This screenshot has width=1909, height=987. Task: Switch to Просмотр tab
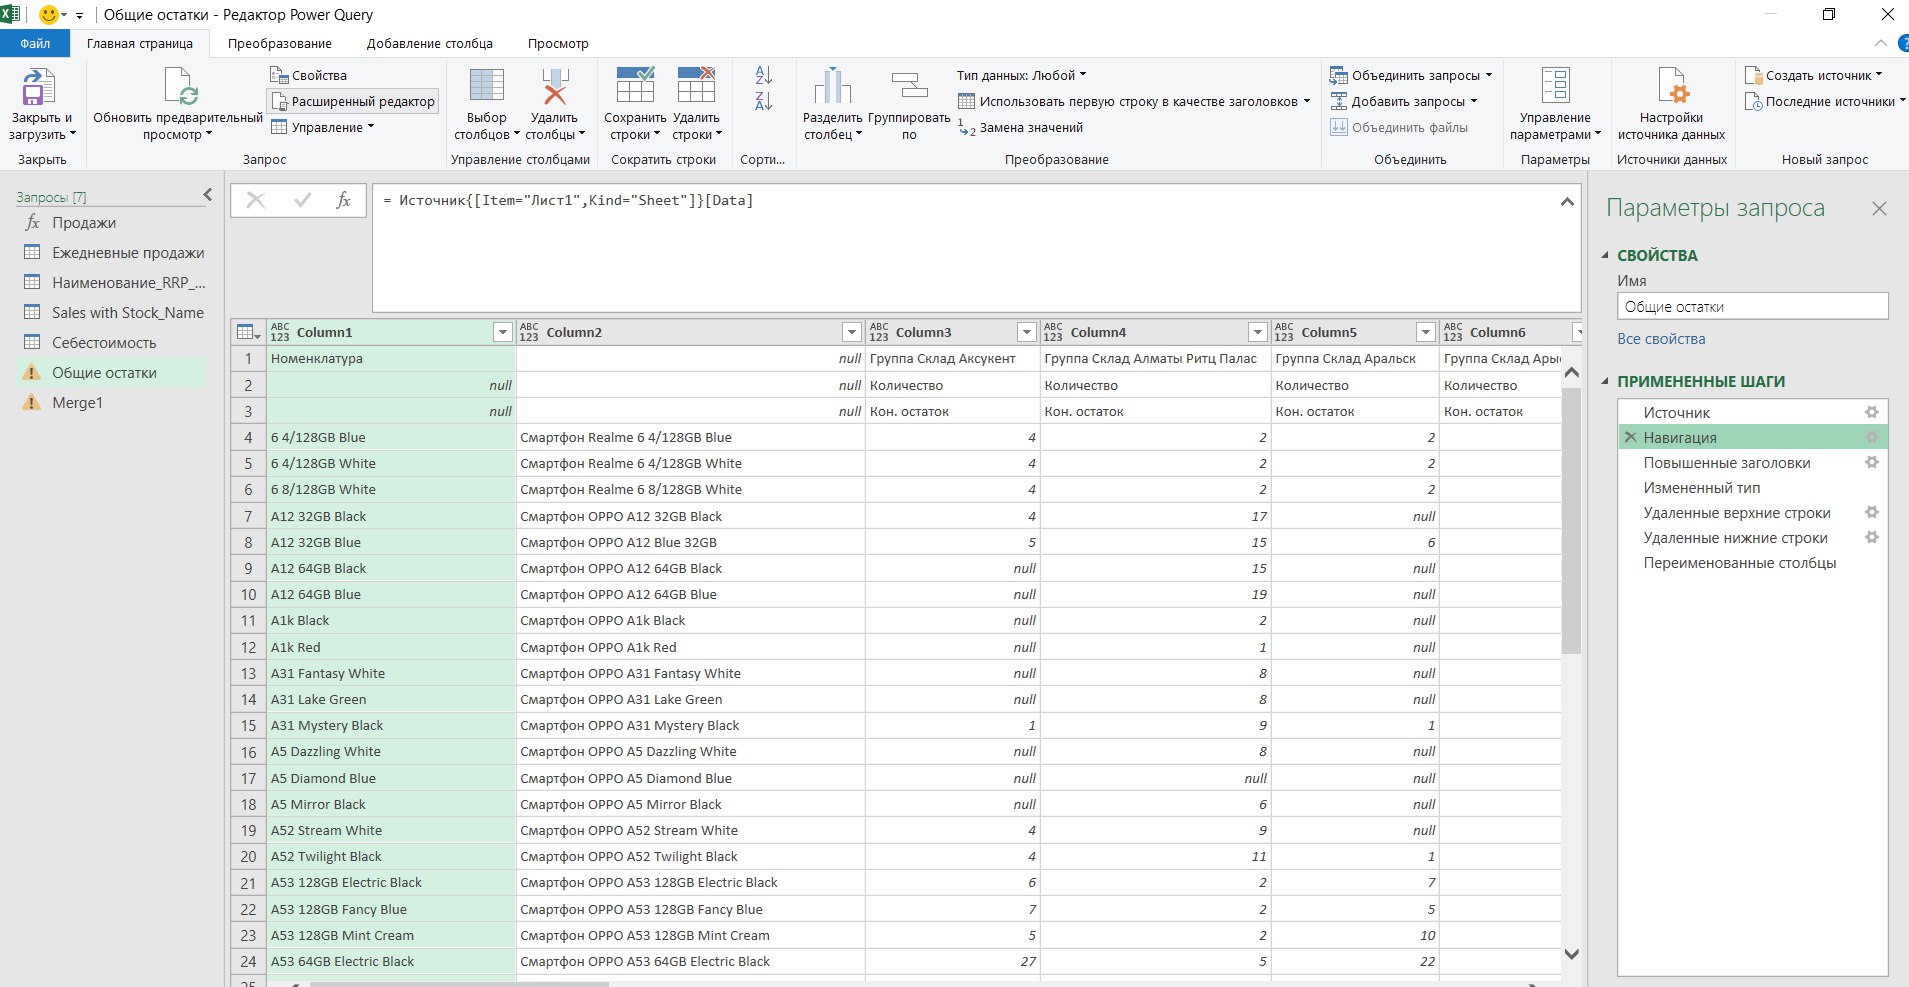coord(558,43)
